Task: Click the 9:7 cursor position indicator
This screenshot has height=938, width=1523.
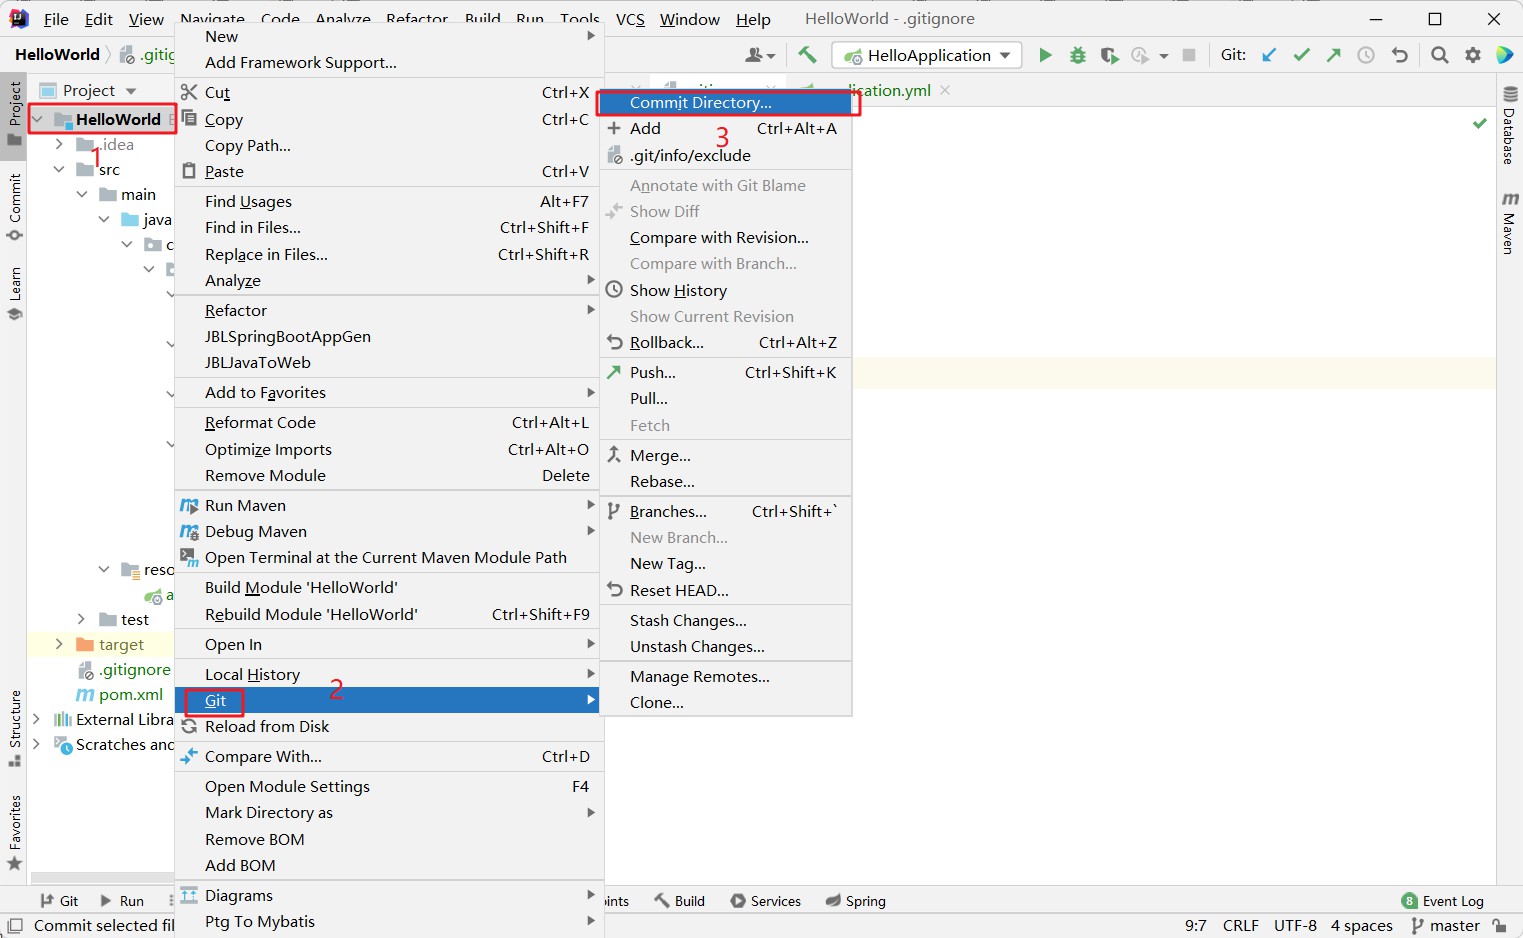Action: [x=1196, y=926]
